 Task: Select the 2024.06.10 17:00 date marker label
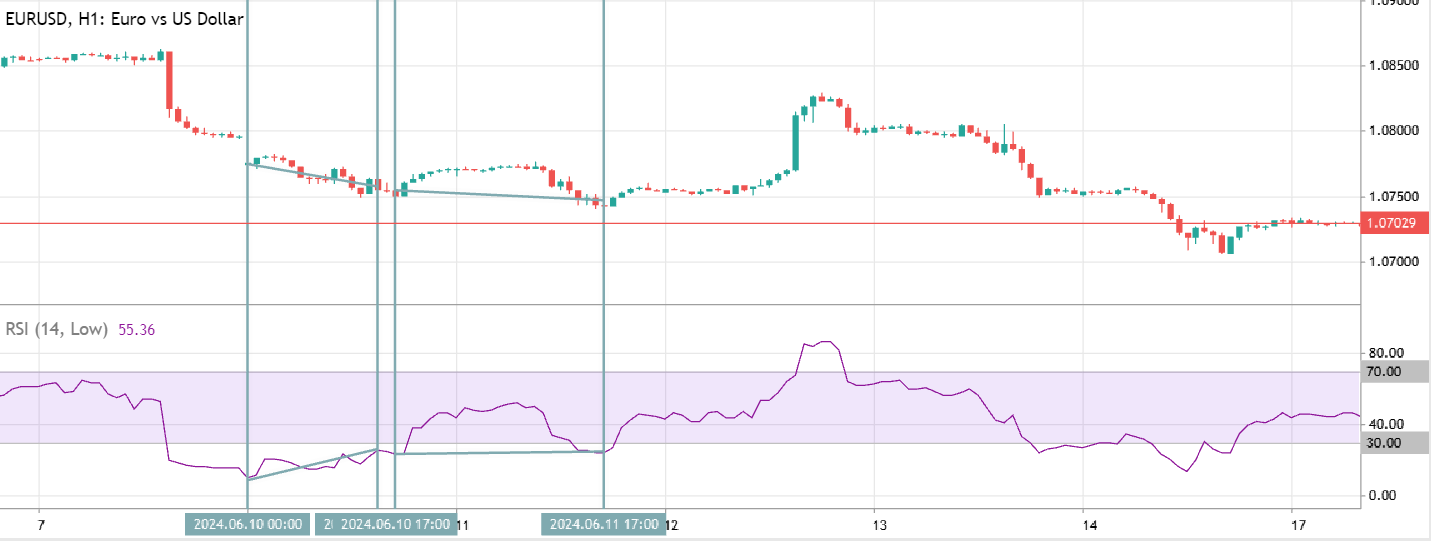pos(394,524)
